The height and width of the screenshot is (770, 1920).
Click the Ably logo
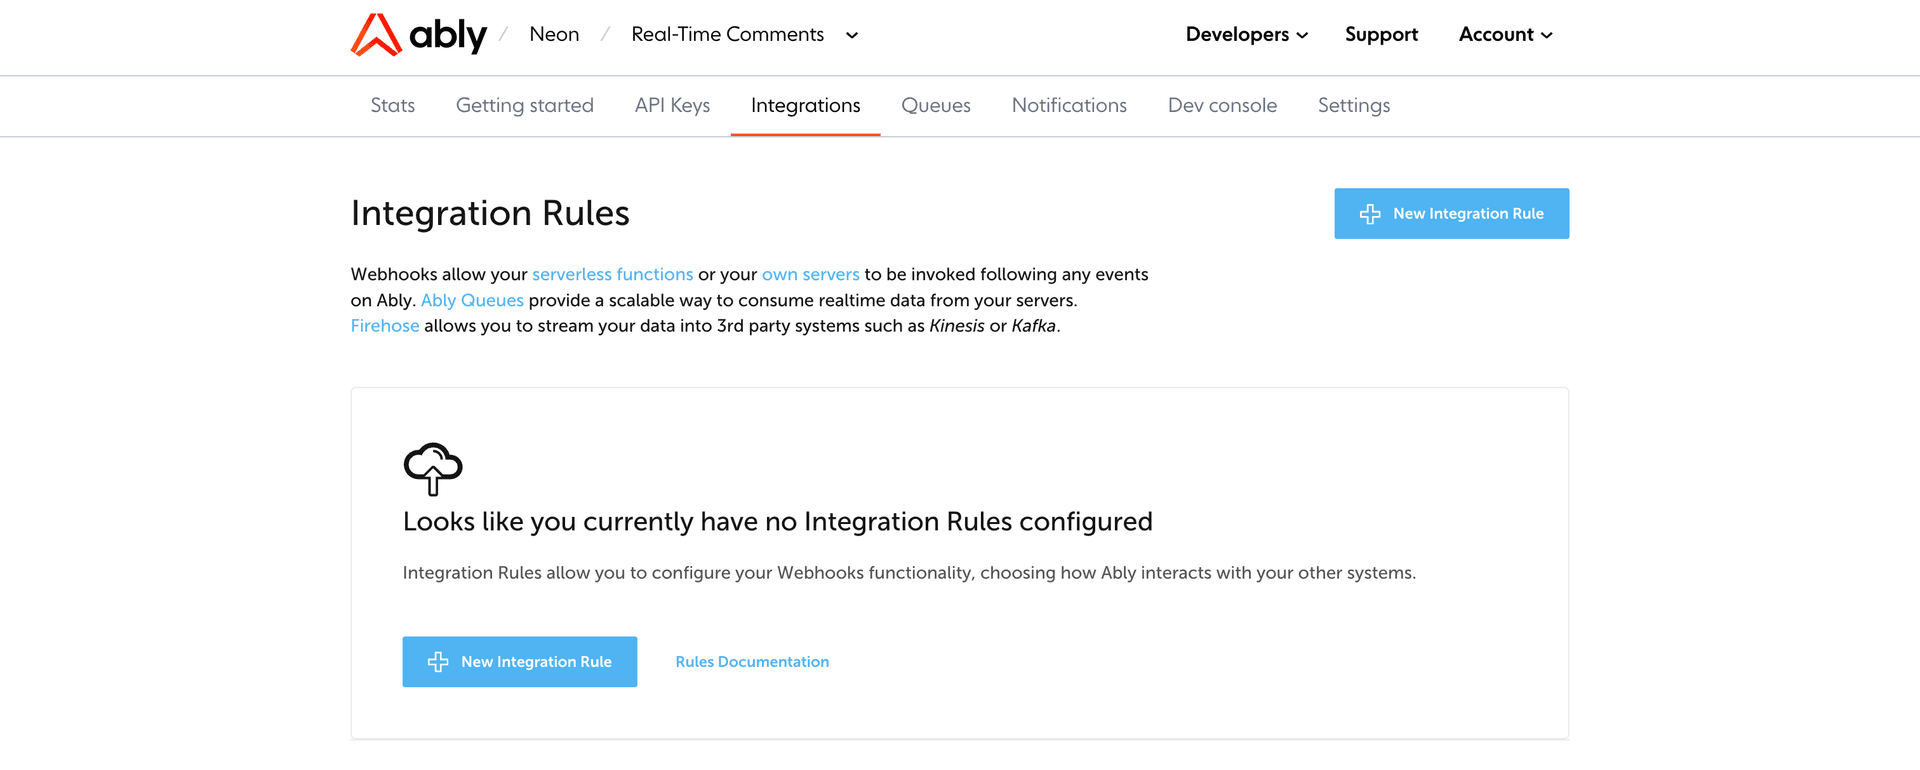tap(418, 35)
